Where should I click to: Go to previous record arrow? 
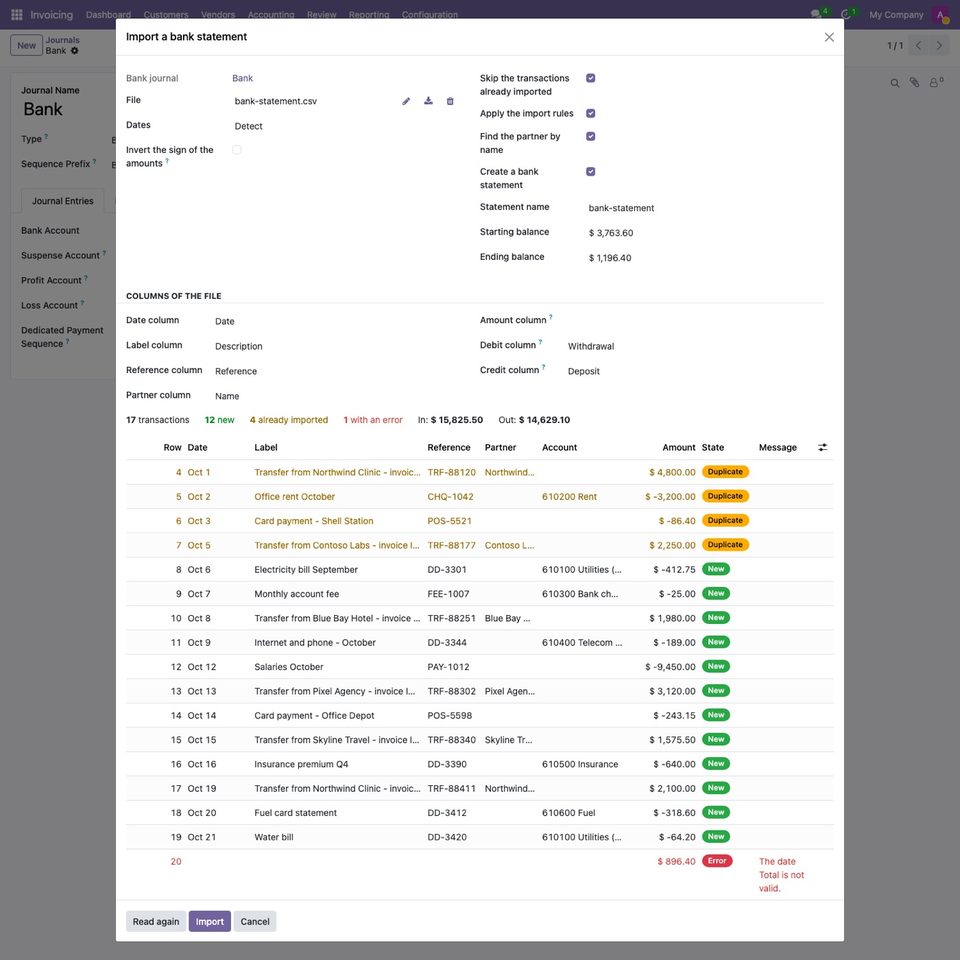point(918,45)
